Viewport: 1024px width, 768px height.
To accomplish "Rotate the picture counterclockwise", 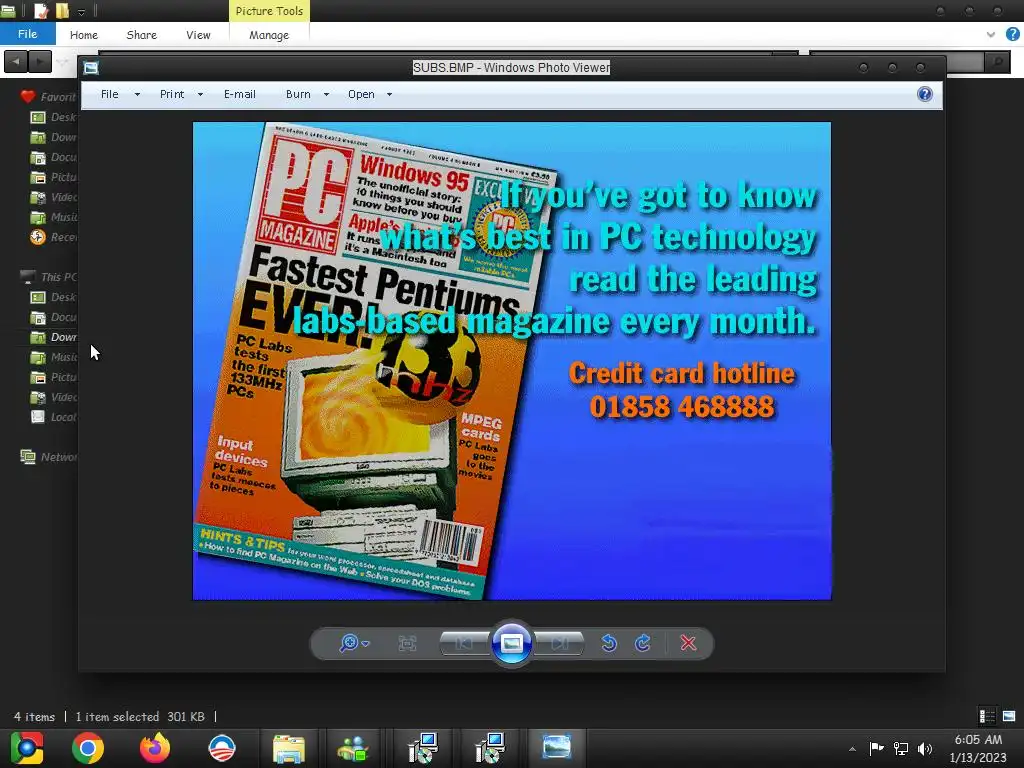I will pos(609,643).
